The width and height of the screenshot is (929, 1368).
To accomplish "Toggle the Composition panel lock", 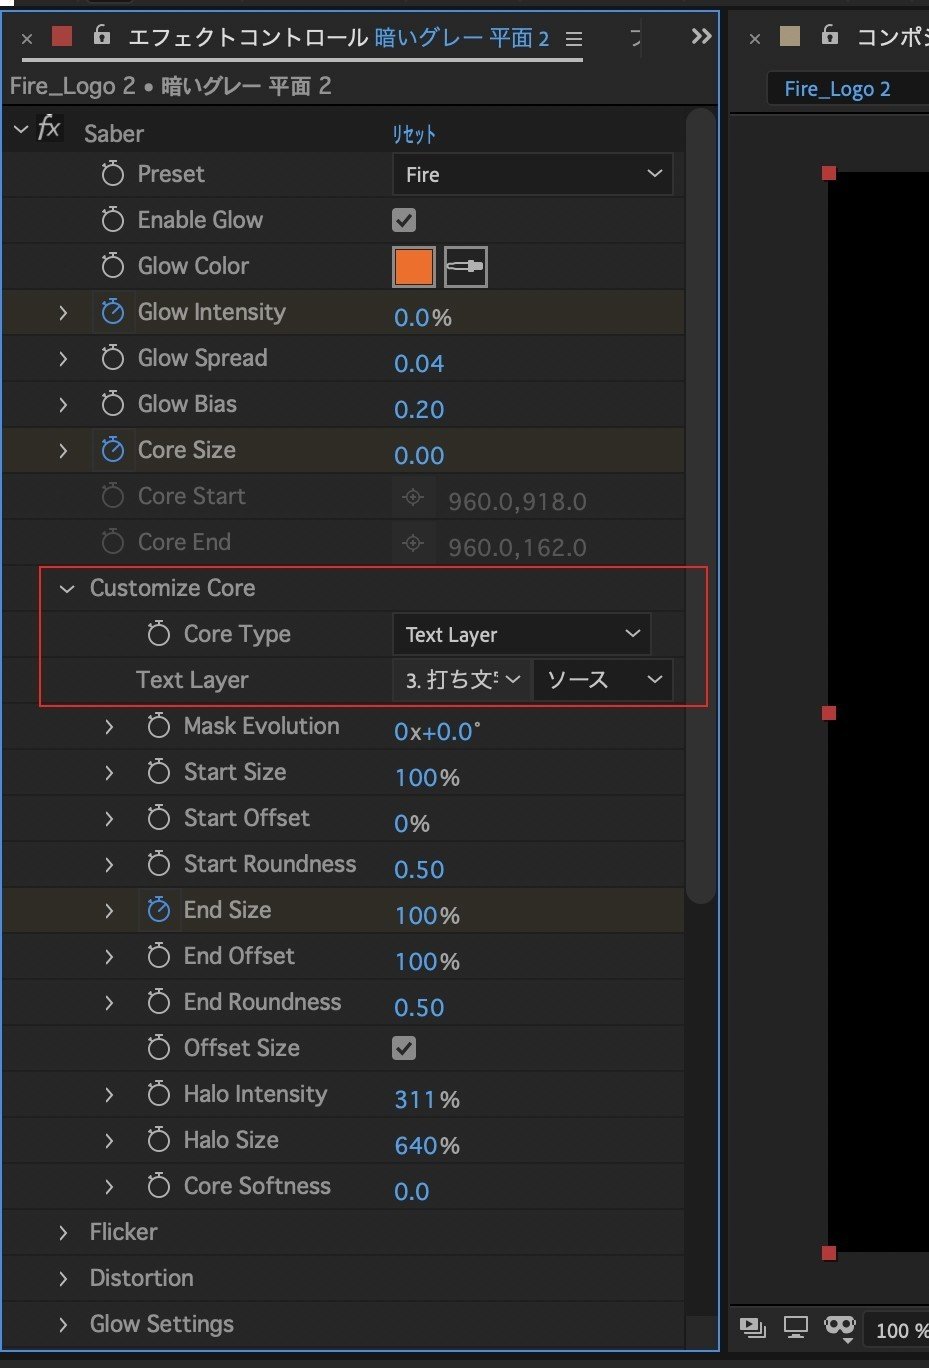I will 829,37.
